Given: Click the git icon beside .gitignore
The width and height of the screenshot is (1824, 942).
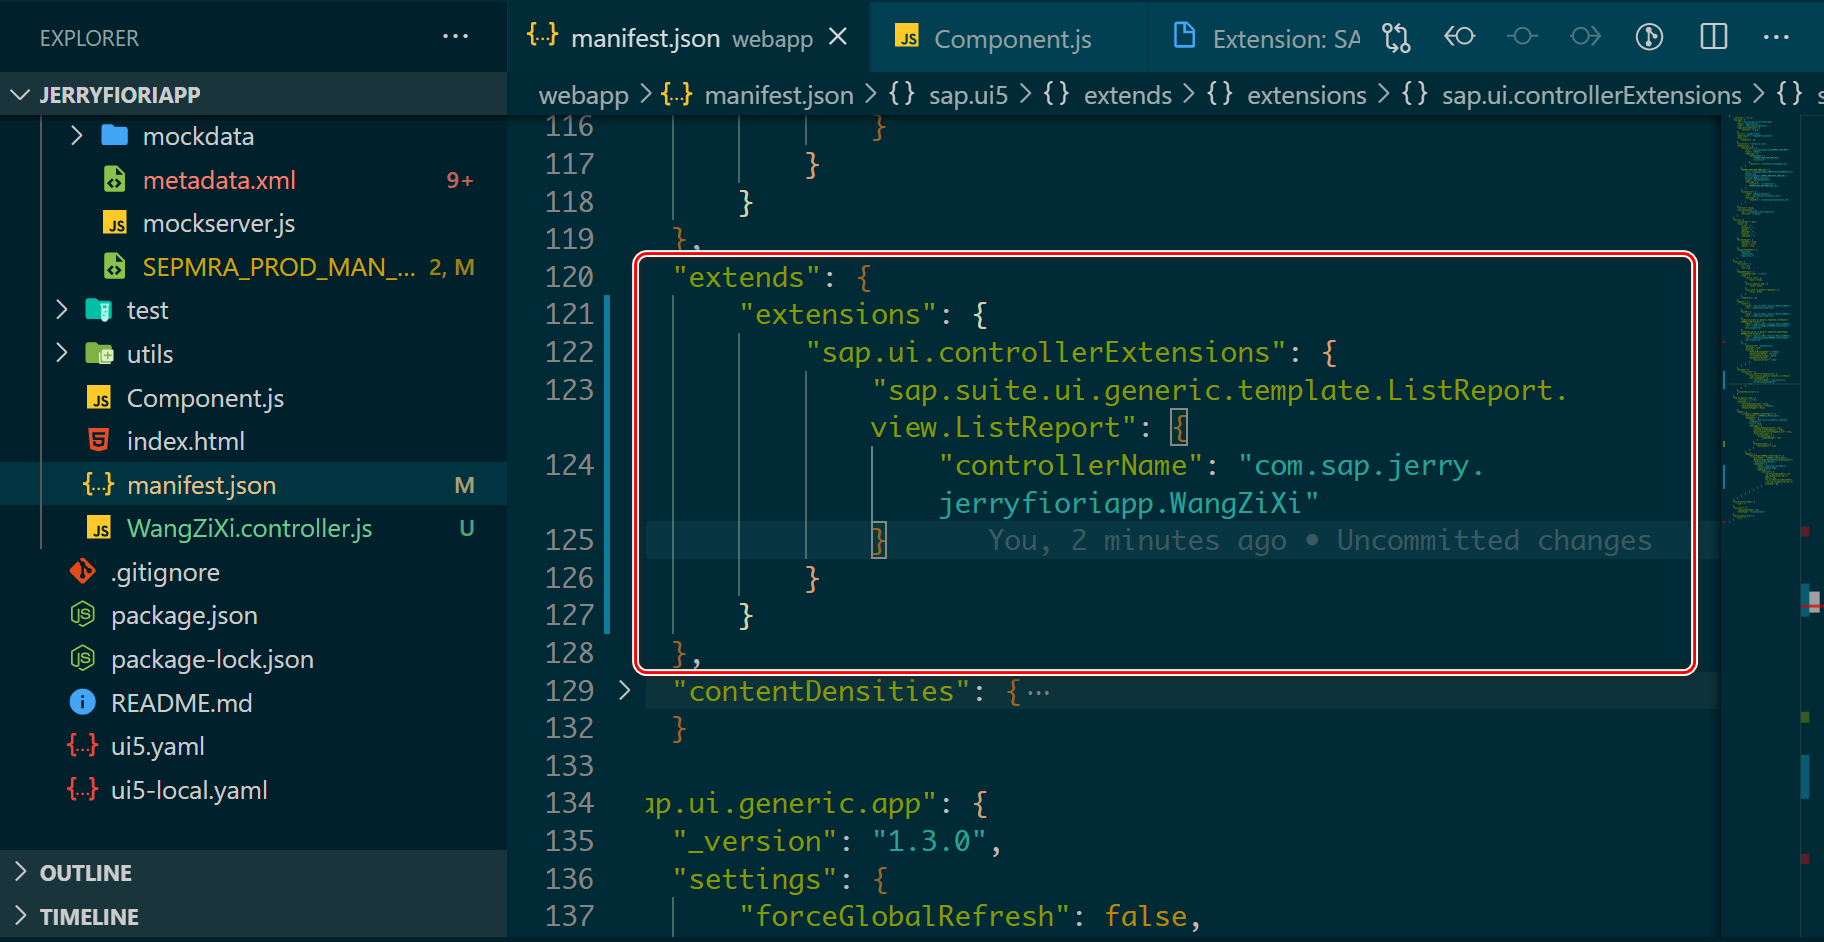Looking at the screenshot, I should (83, 571).
